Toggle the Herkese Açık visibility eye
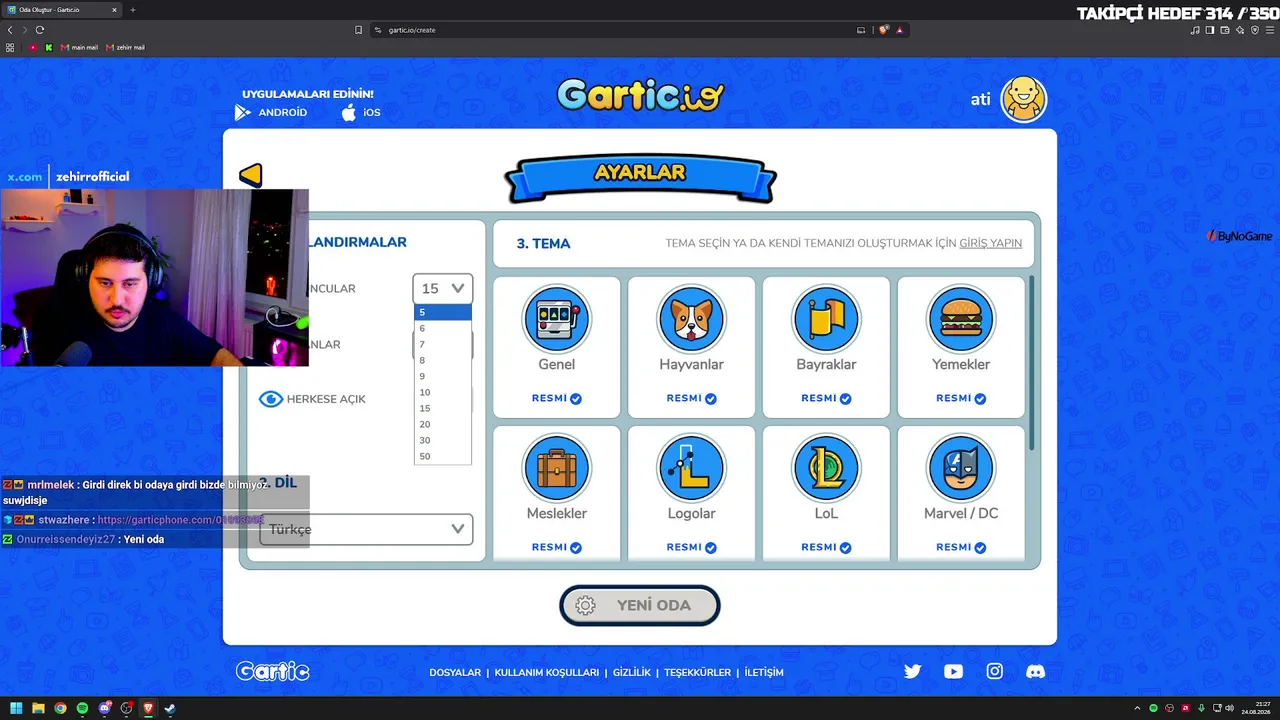The width and height of the screenshot is (1280, 720). coord(271,399)
